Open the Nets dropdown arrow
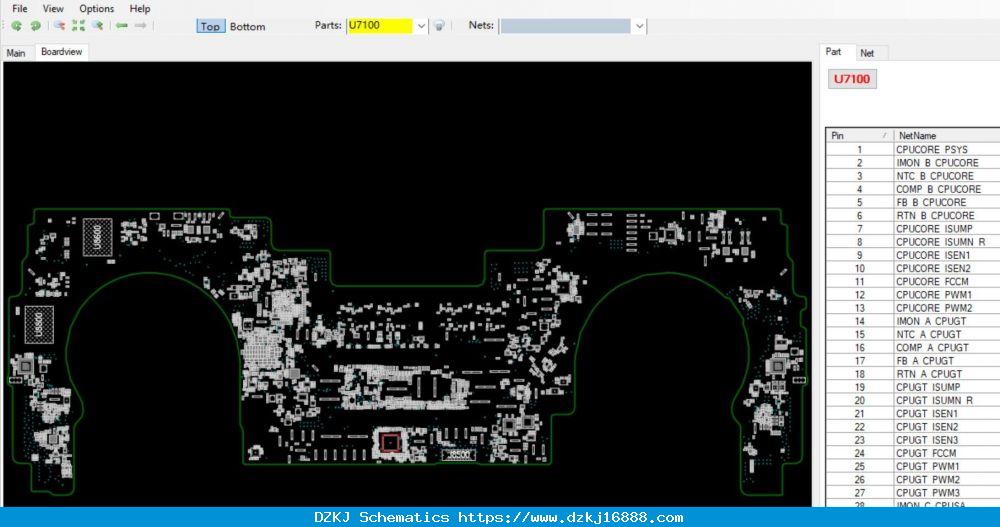Image resolution: width=1000 pixels, height=527 pixels. tap(639, 26)
